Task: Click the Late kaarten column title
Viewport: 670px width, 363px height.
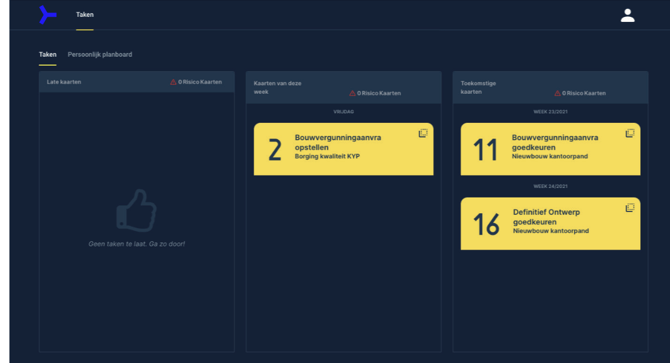Action: click(x=64, y=82)
